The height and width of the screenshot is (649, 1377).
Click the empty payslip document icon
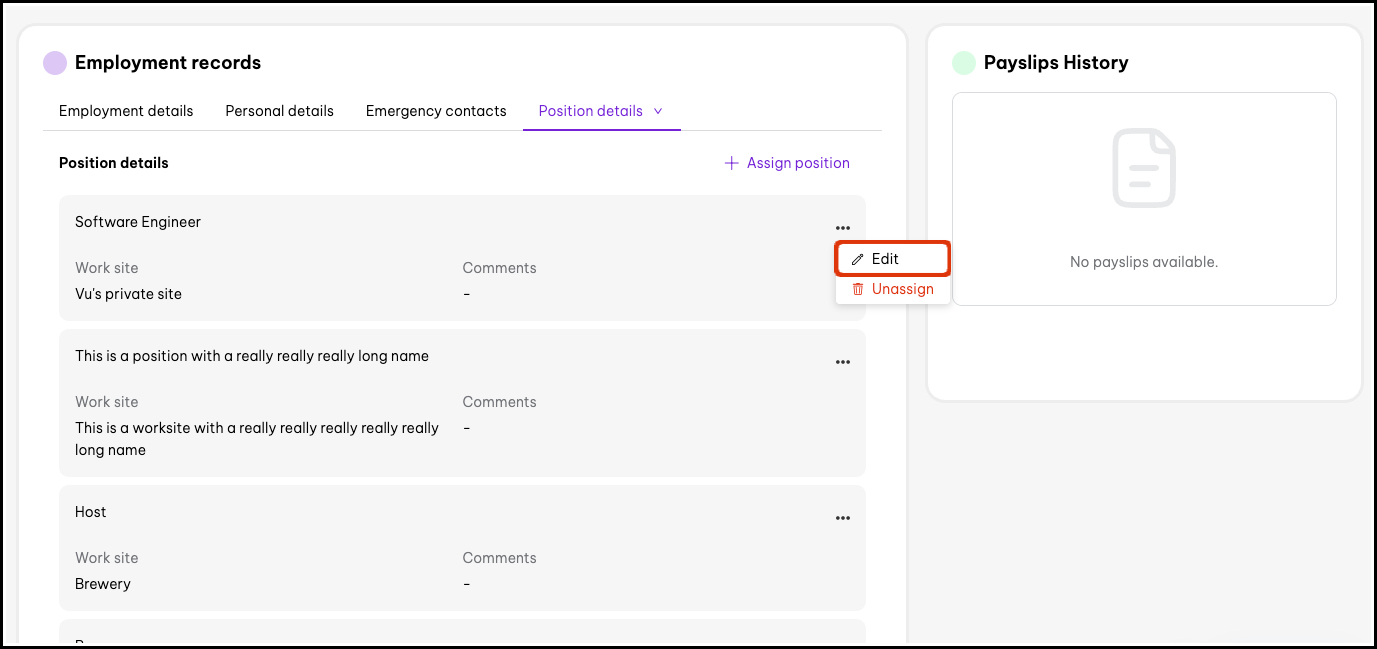coord(1144,168)
